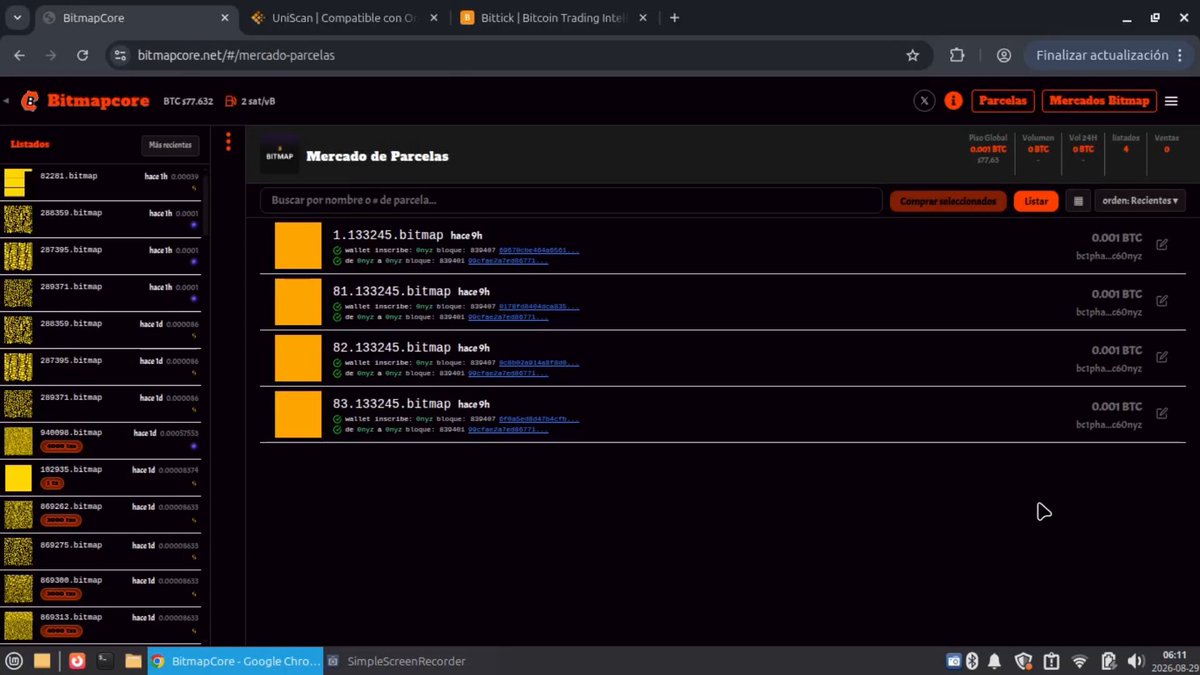Open the Más recientes sort selector
Image resolution: width=1200 pixels, height=675 pixels.
point(170,145)
